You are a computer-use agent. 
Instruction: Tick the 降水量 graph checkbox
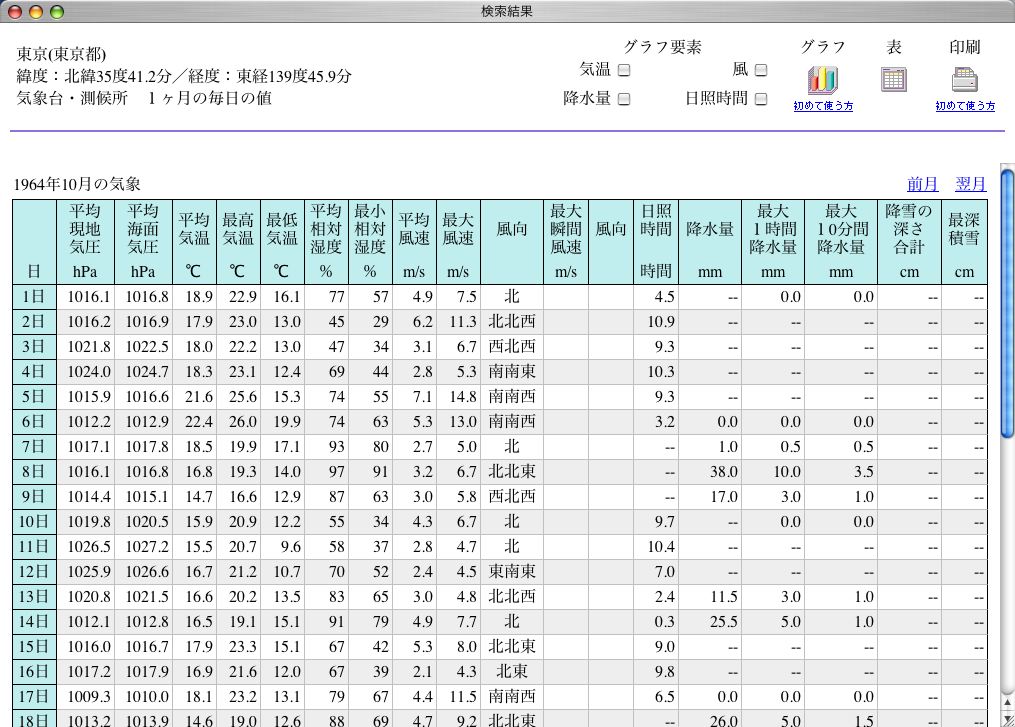624,99
